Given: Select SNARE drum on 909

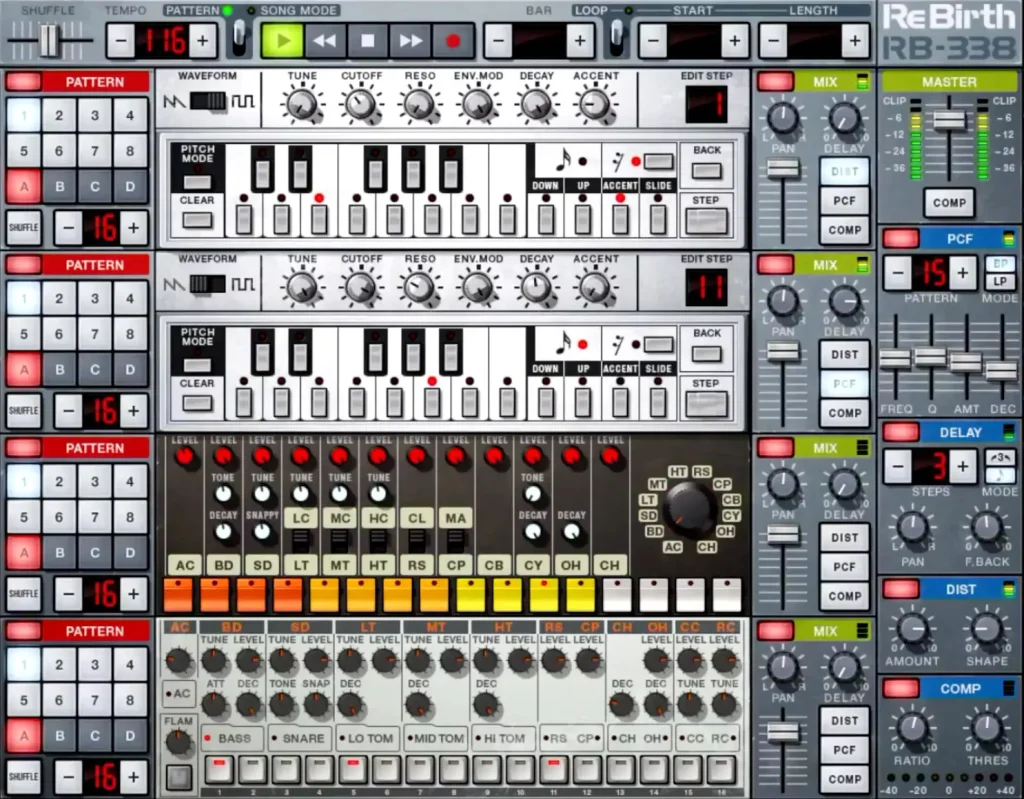Looking at the screenshot, I should [x=300, y=738].
